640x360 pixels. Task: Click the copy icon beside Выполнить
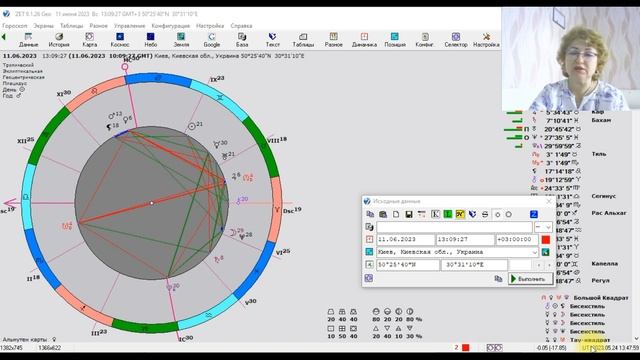point(498,279)
